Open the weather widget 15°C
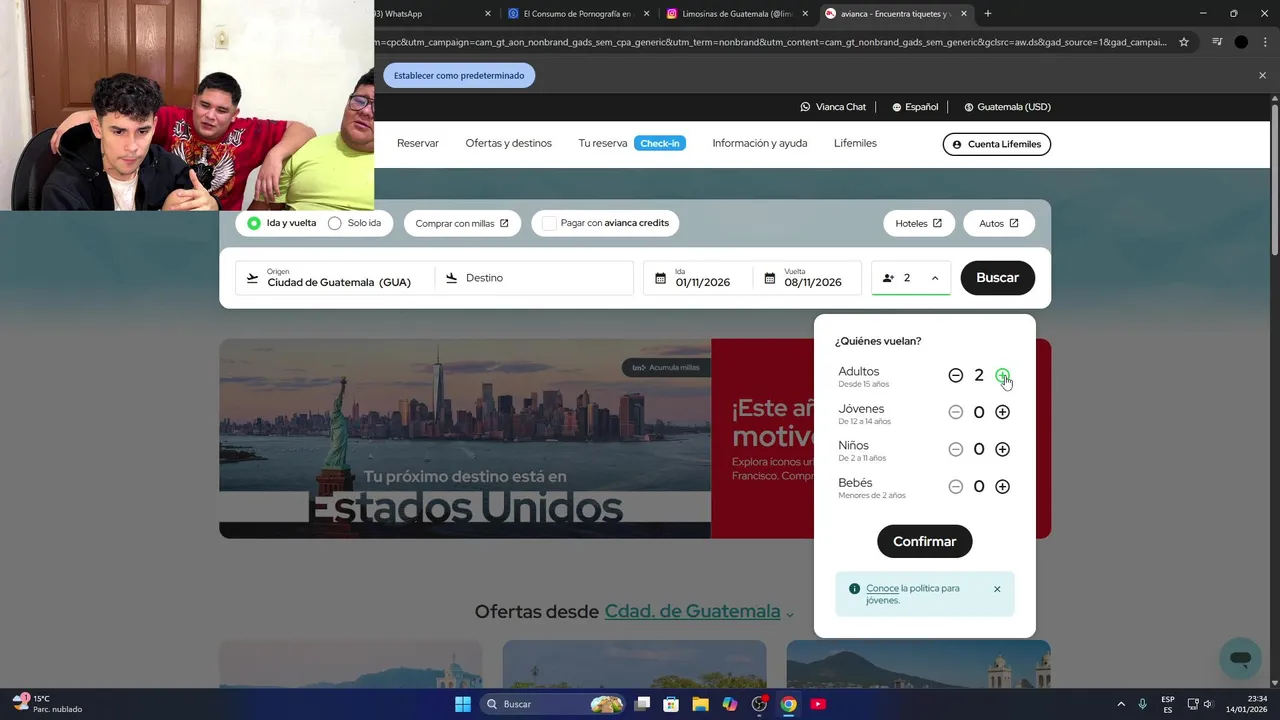Viewport: 1280px width, 720px height. (x=47, y=704)
